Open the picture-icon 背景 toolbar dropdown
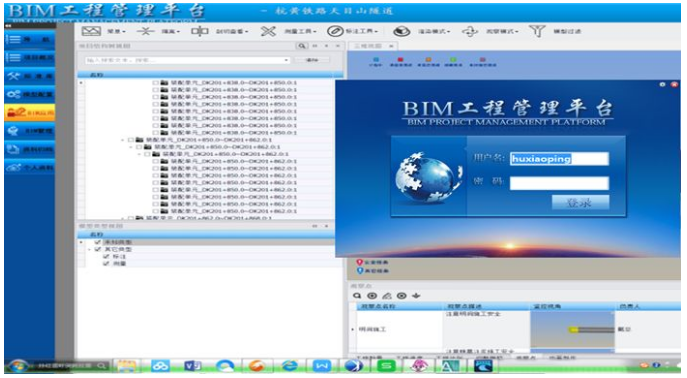This screenshot has width=687, height=378. (104, 31)
